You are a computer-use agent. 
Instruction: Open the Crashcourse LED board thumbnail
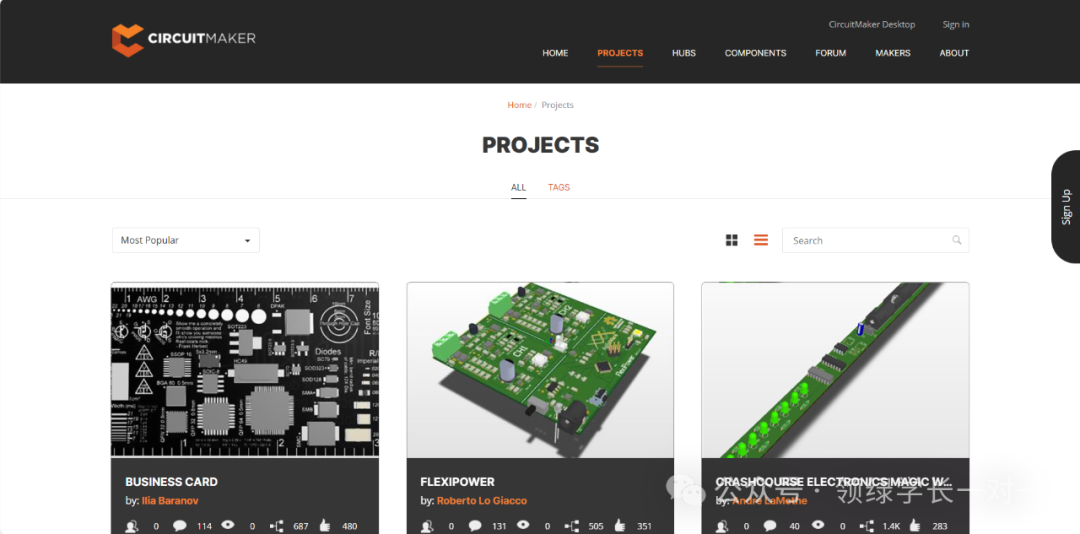(x=835, y=370)
